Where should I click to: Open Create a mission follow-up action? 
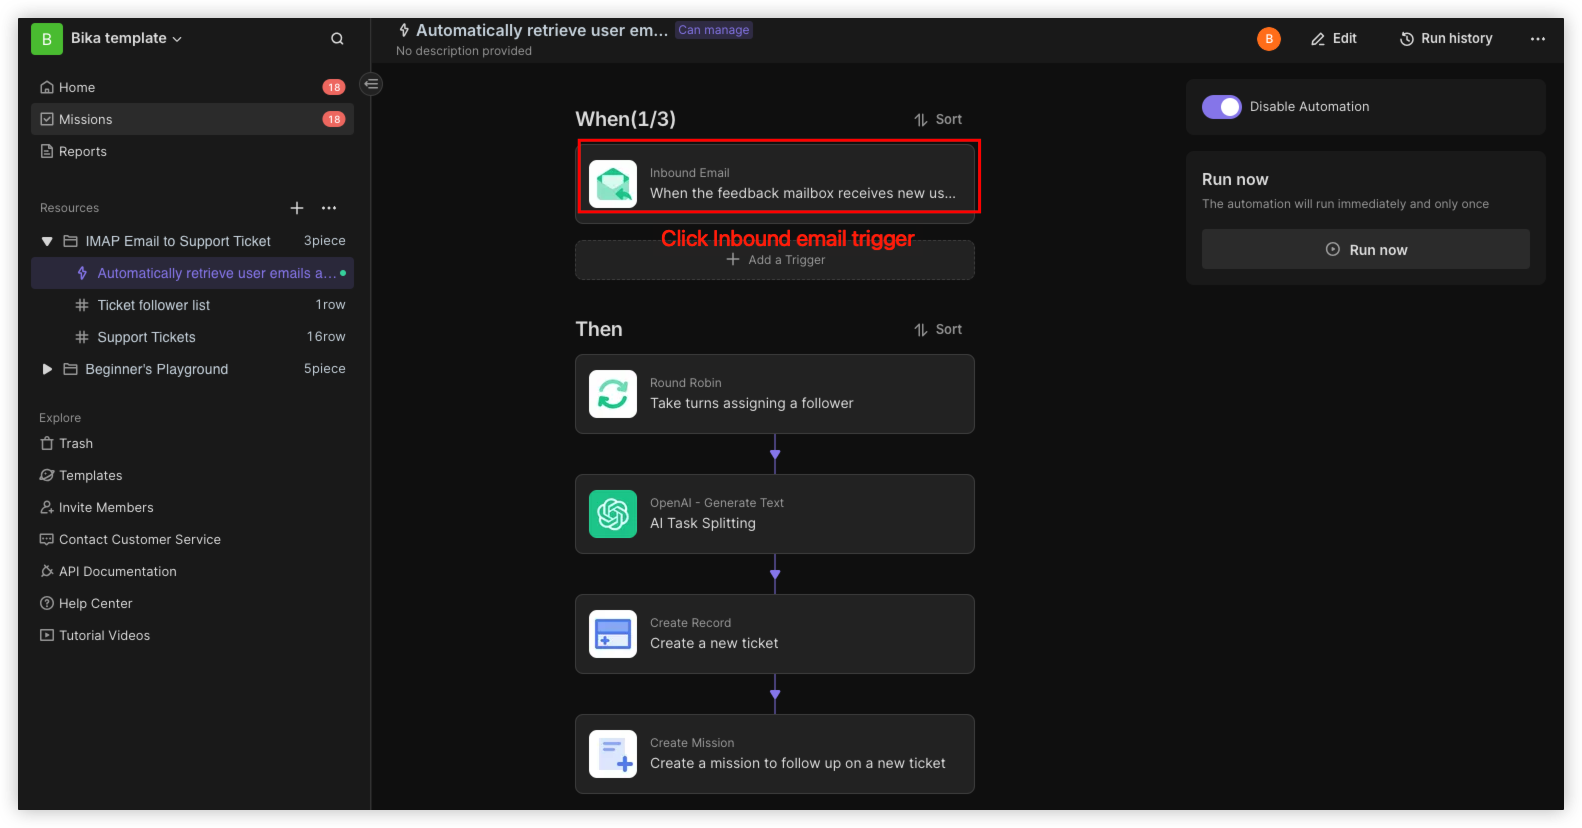(775, 754)
